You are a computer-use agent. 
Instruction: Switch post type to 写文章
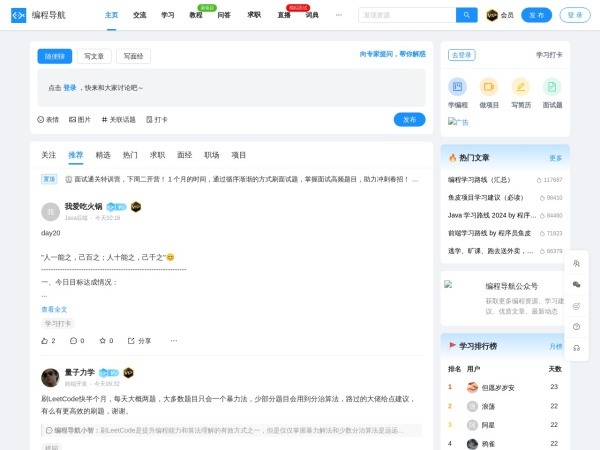94,56
